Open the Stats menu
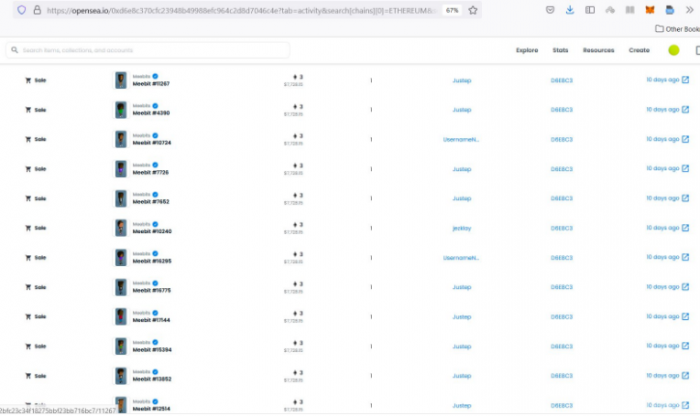Viewport: 700px width, 416px height. 560,50
